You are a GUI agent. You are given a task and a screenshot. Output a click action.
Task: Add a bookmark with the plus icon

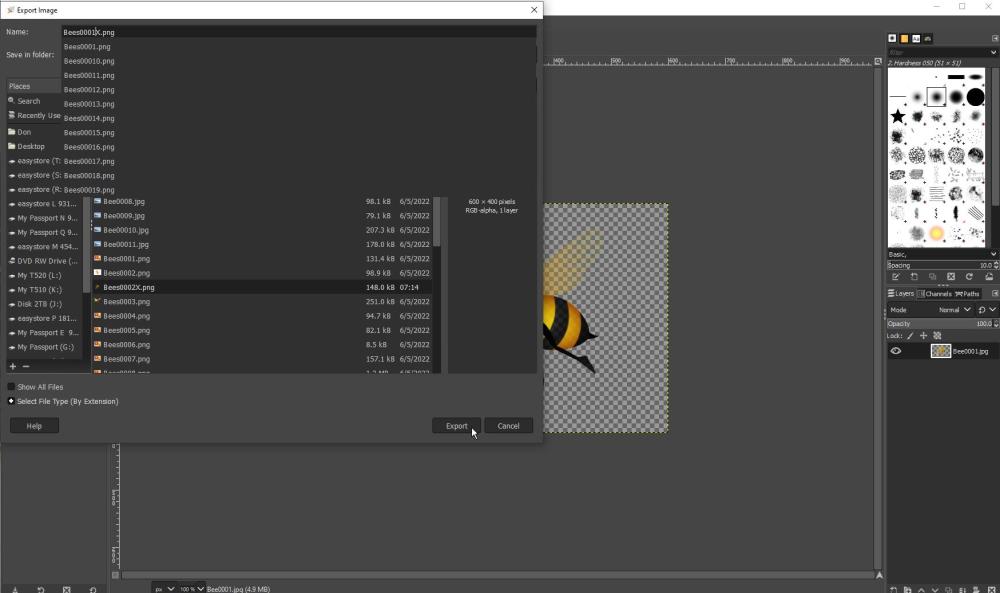(12, 366)
